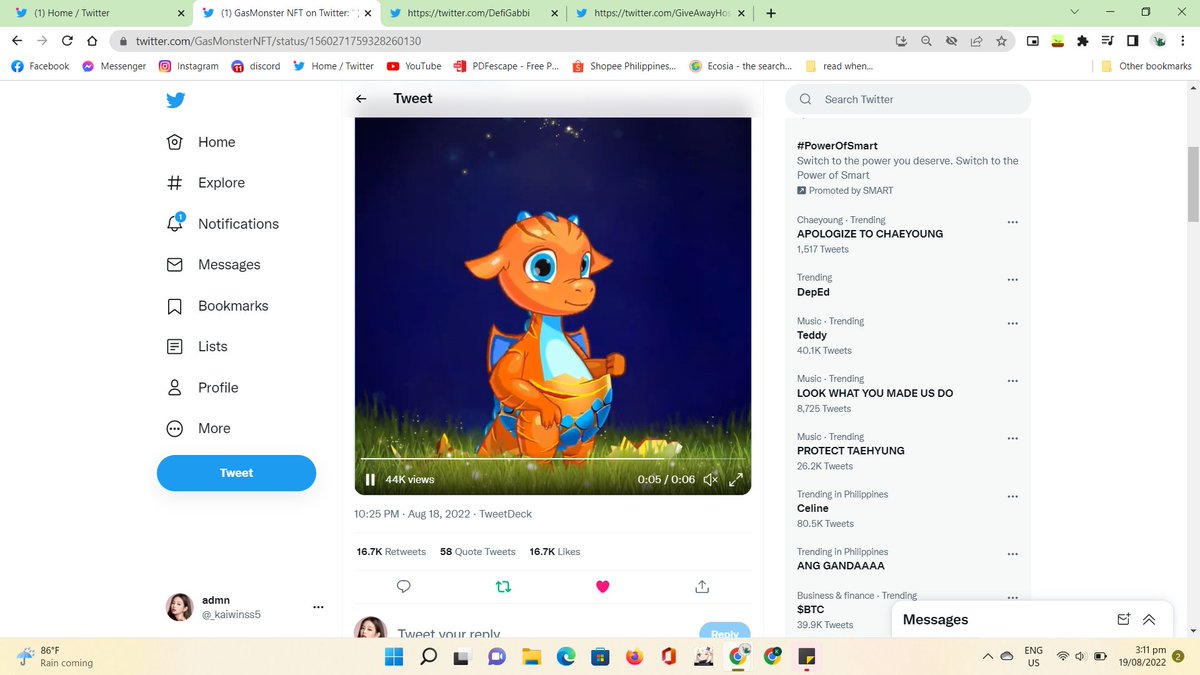
Task: Open more options for Teddy trend
Action: pos(1013,324)
